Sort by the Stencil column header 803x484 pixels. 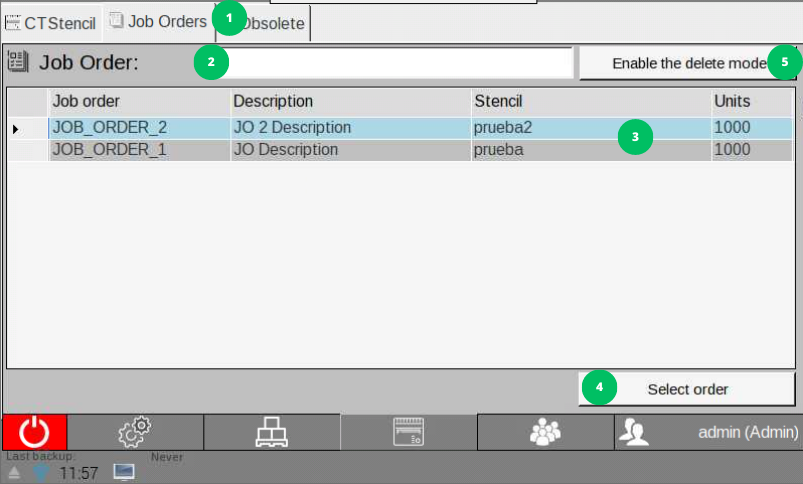click(590, 101)
